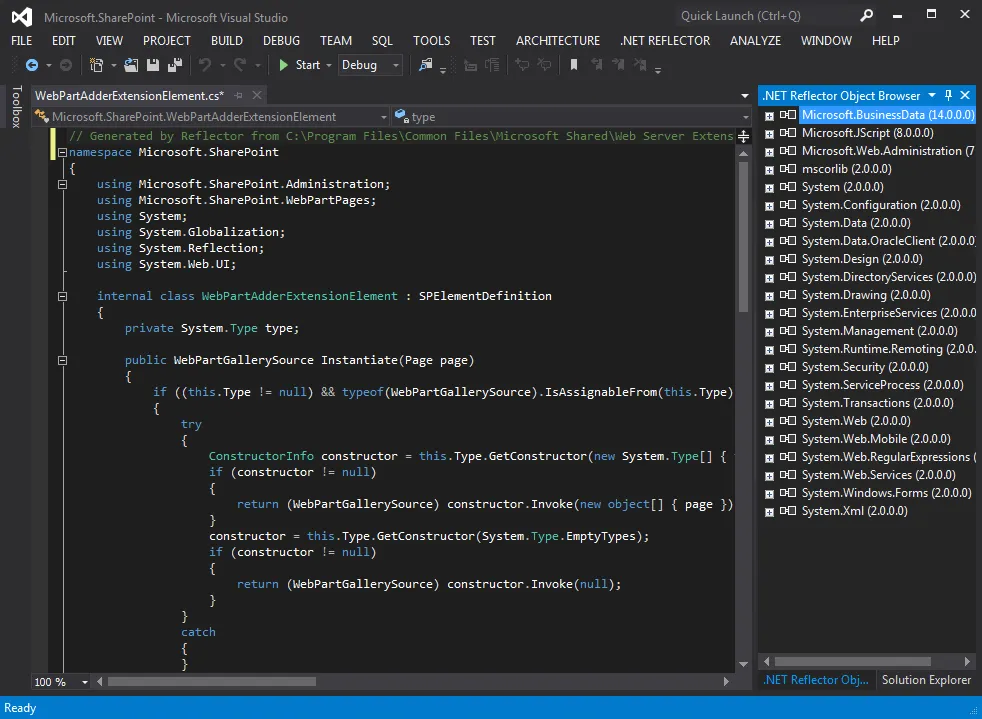982x719 pixels.
Task: Toggle pin on WebPartAdderExtensionElement.cs tab
Action: [x=240, y=95]
